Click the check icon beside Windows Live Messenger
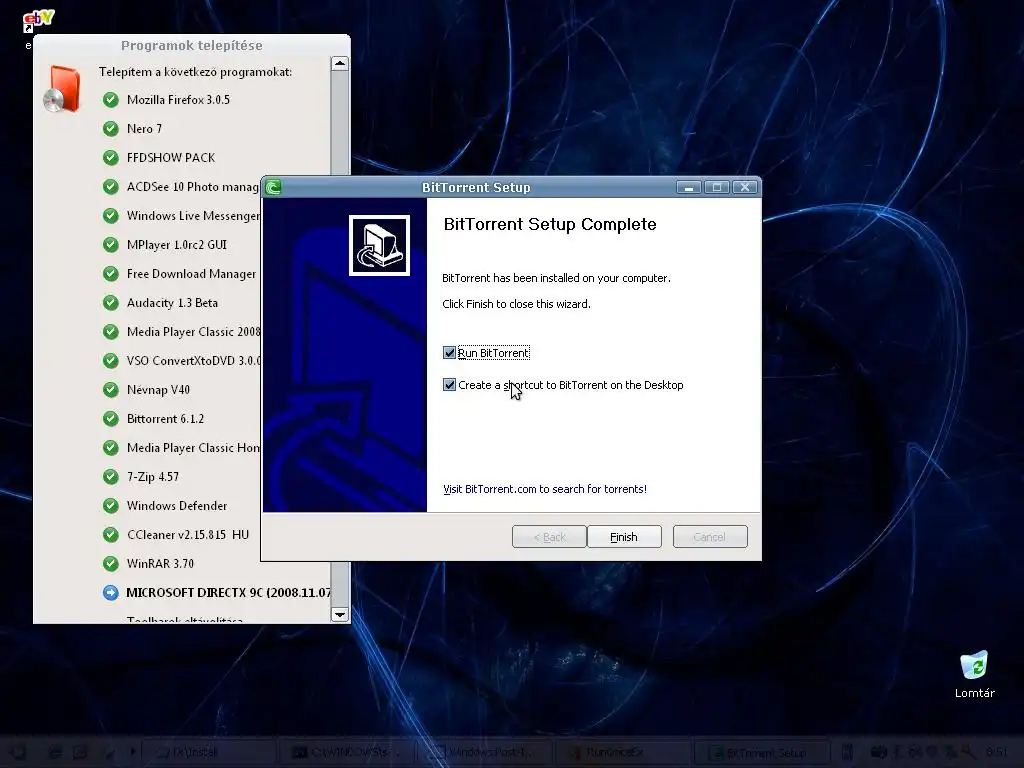The height and width of the screenshot is (768, 1024). pos(110,216)
